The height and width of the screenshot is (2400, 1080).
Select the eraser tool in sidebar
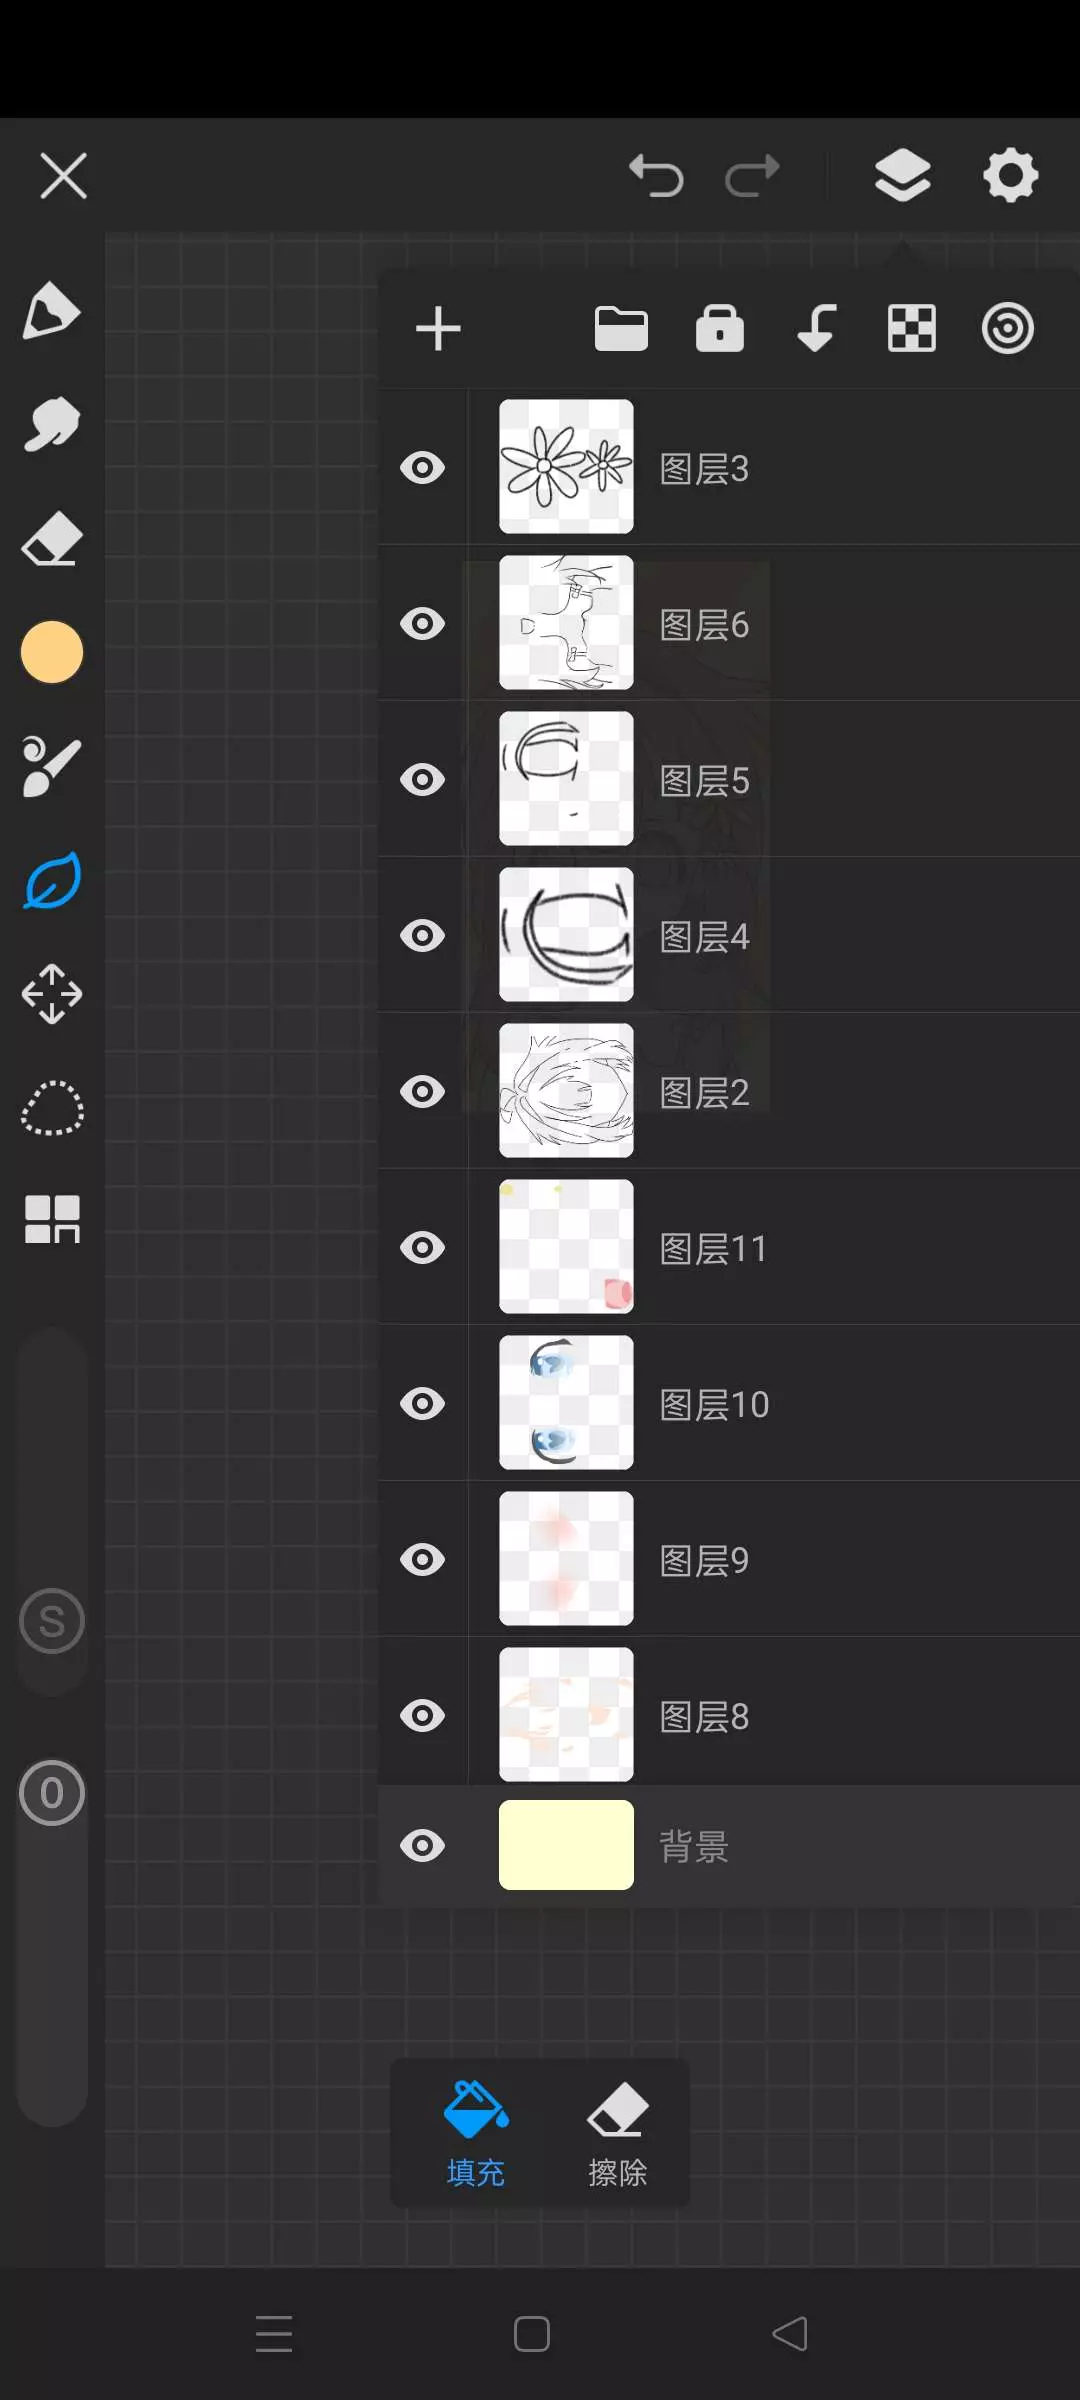click(52, 541)
